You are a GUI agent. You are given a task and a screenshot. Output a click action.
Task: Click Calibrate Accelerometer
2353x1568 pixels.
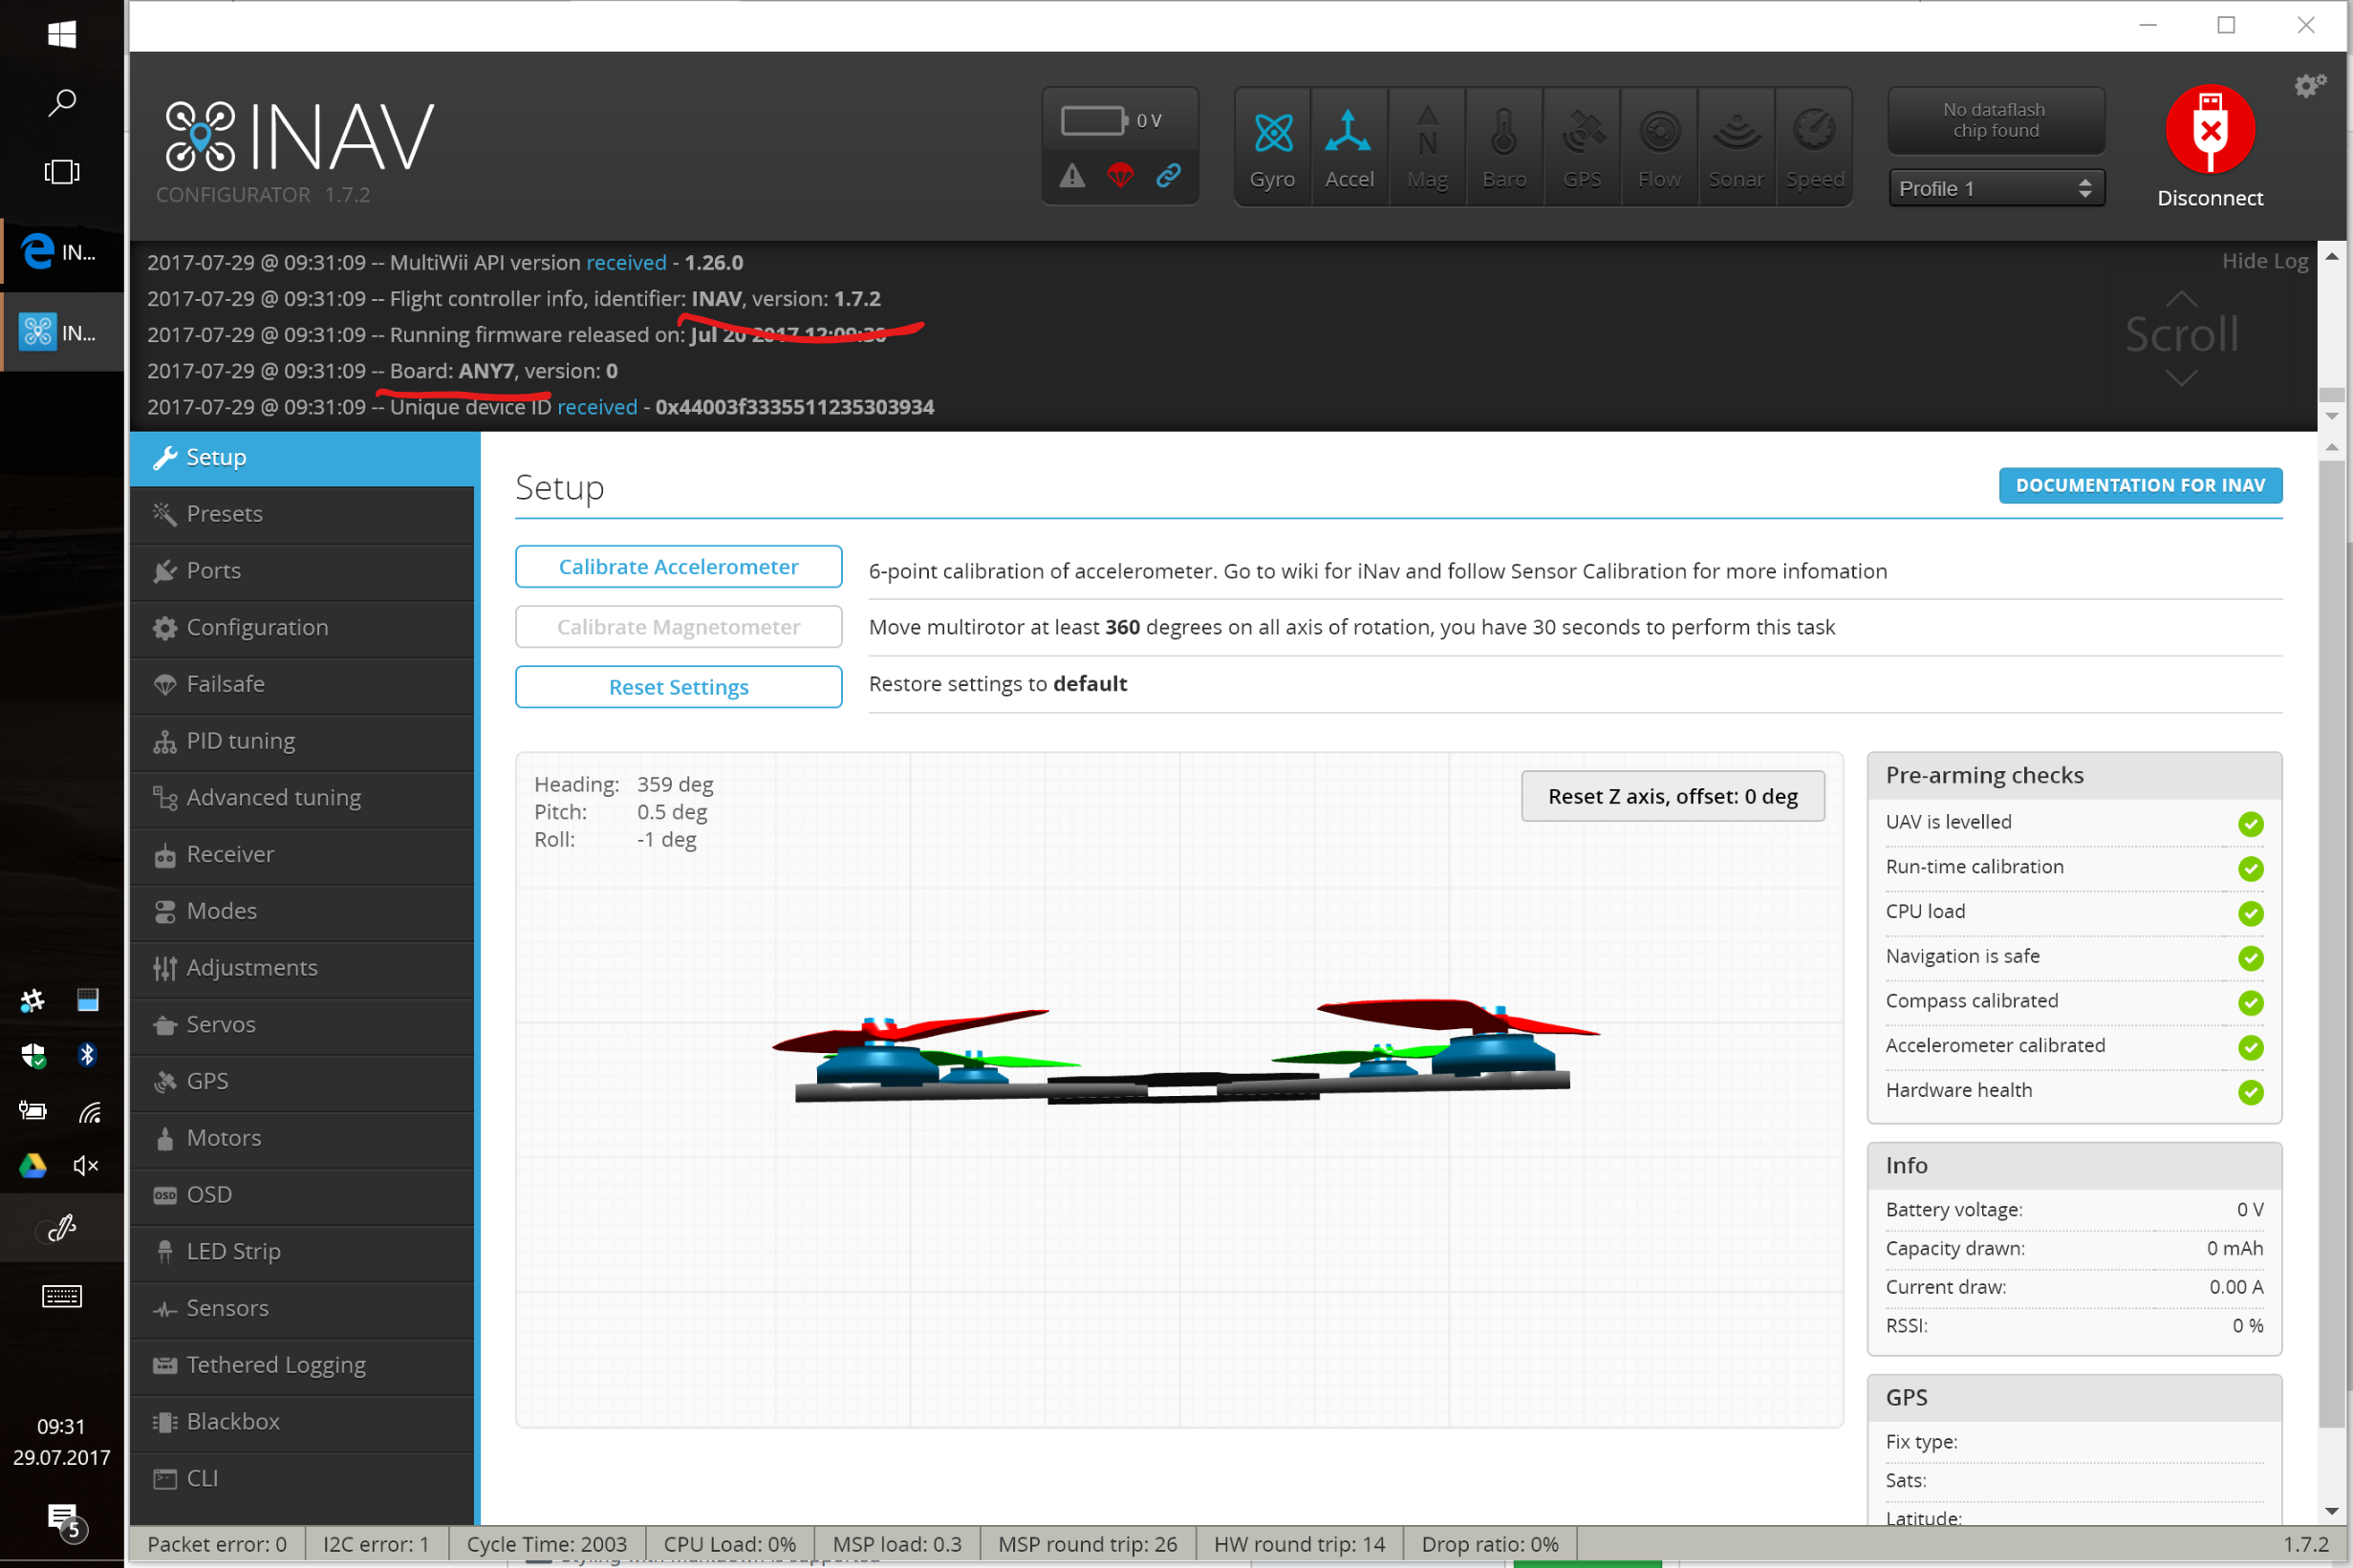click(678, 566)
